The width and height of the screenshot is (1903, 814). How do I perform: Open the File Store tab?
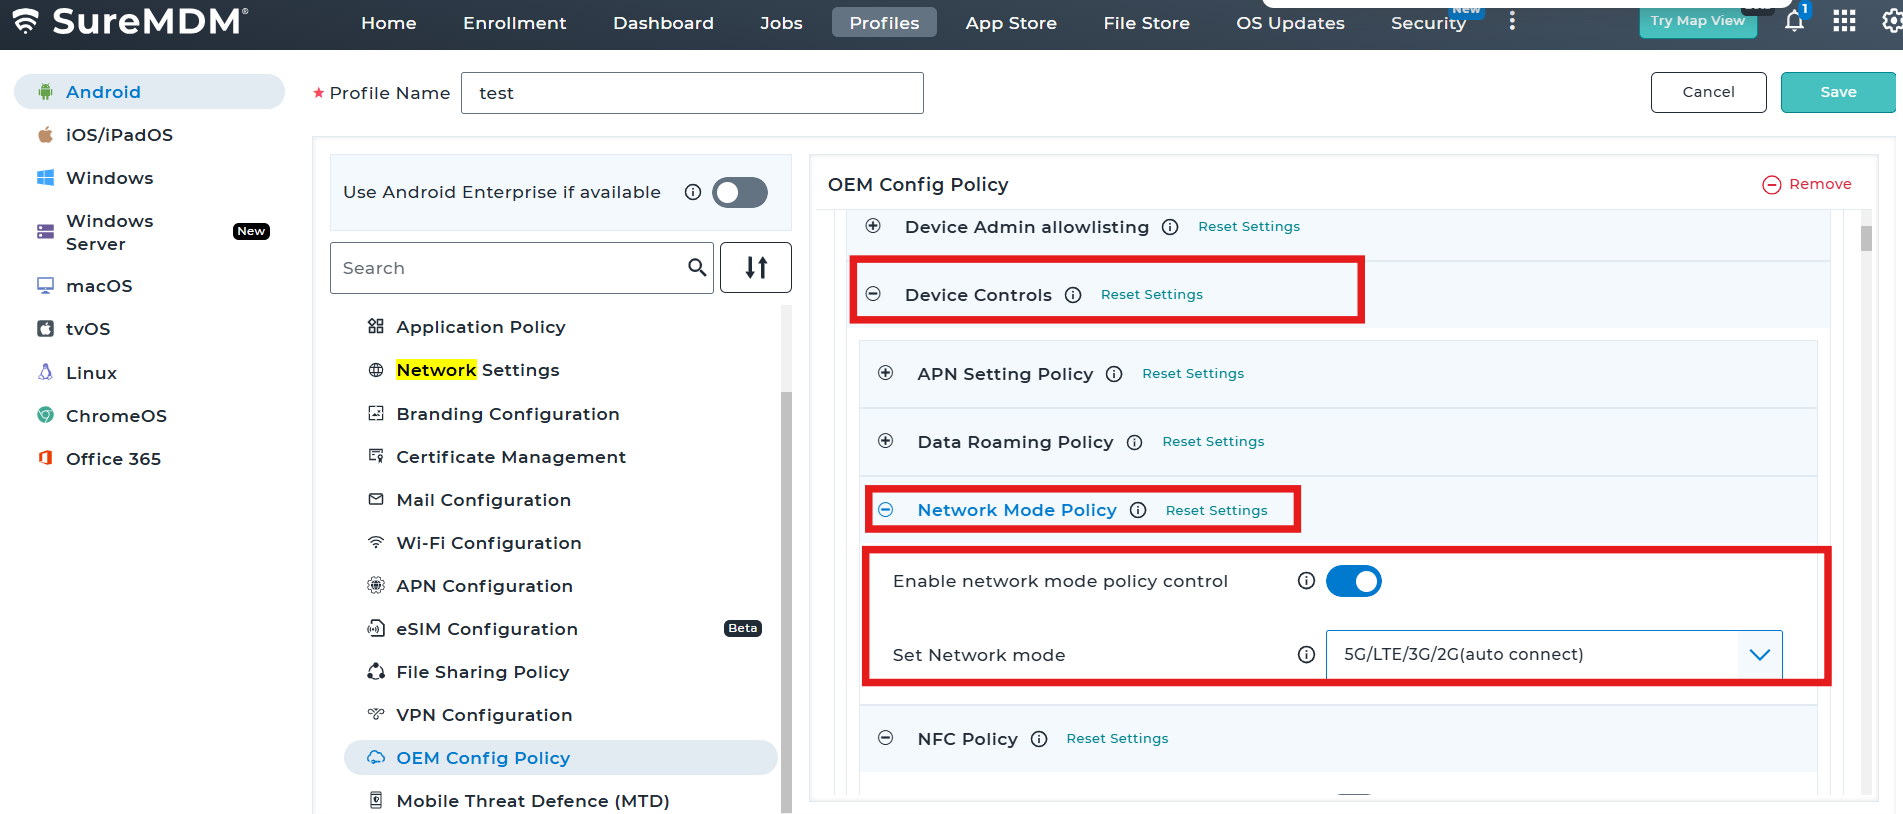[x=1147, y=23]
